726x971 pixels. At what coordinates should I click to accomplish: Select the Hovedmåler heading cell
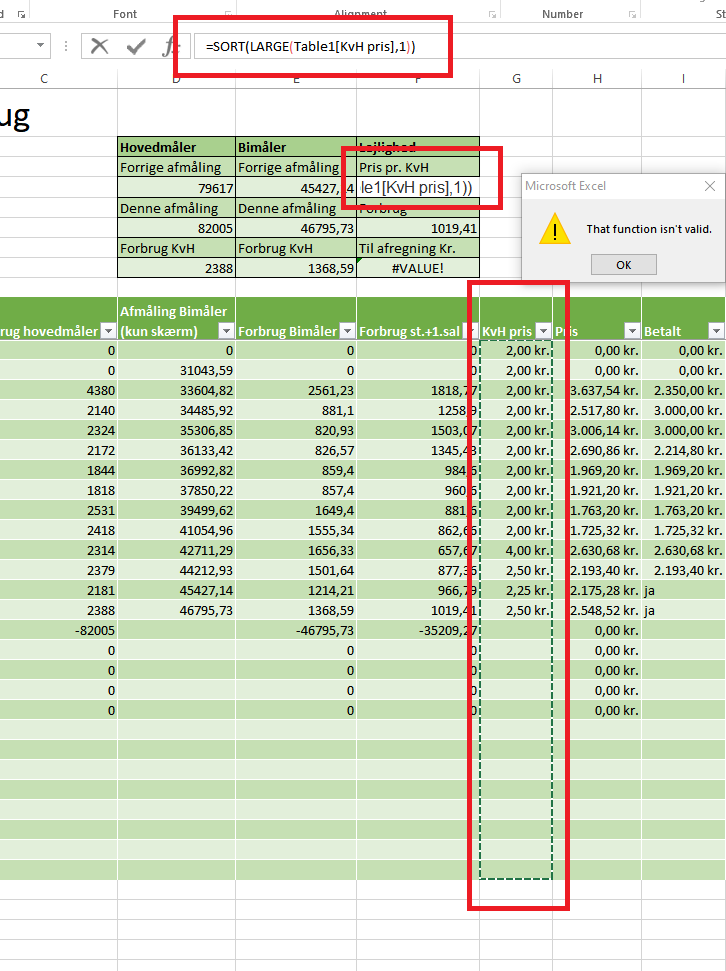pyautogui.click(x=177, y=147)
